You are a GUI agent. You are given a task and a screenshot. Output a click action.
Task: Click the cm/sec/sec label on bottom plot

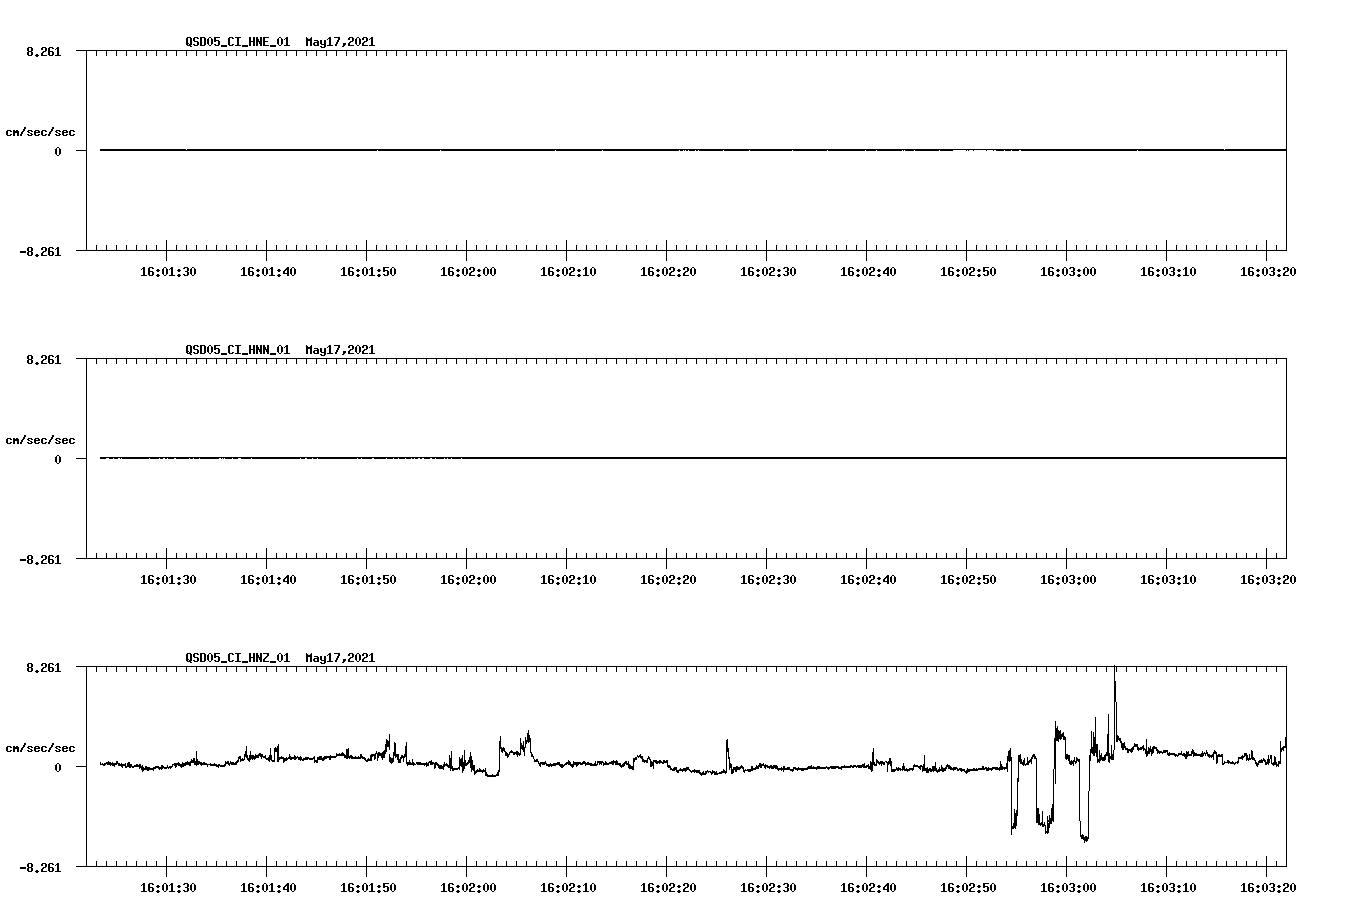click(41, 747)
